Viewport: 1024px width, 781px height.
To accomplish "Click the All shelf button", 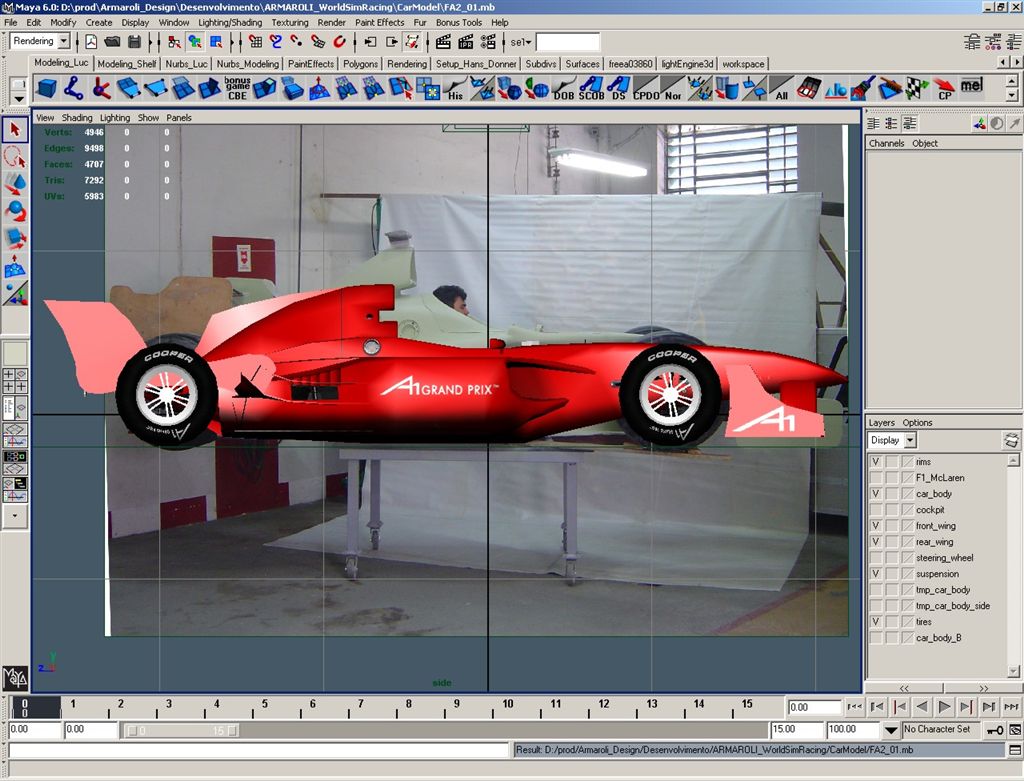I will pos(781,88).
